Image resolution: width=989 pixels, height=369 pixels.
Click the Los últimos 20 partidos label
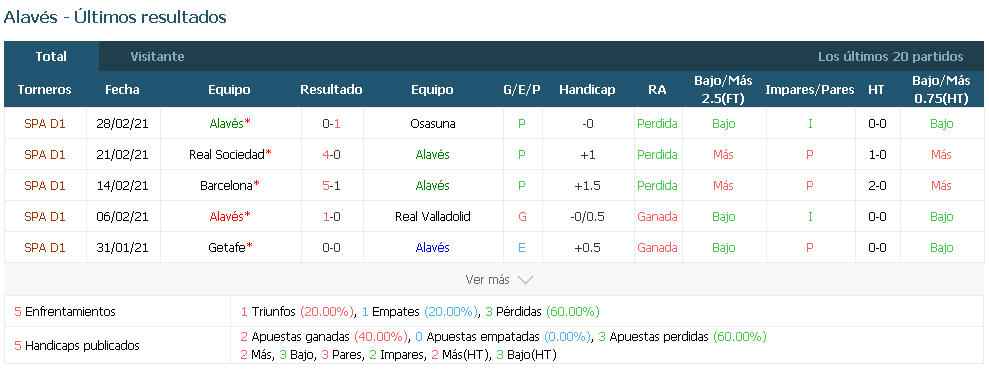coord(891,57)
